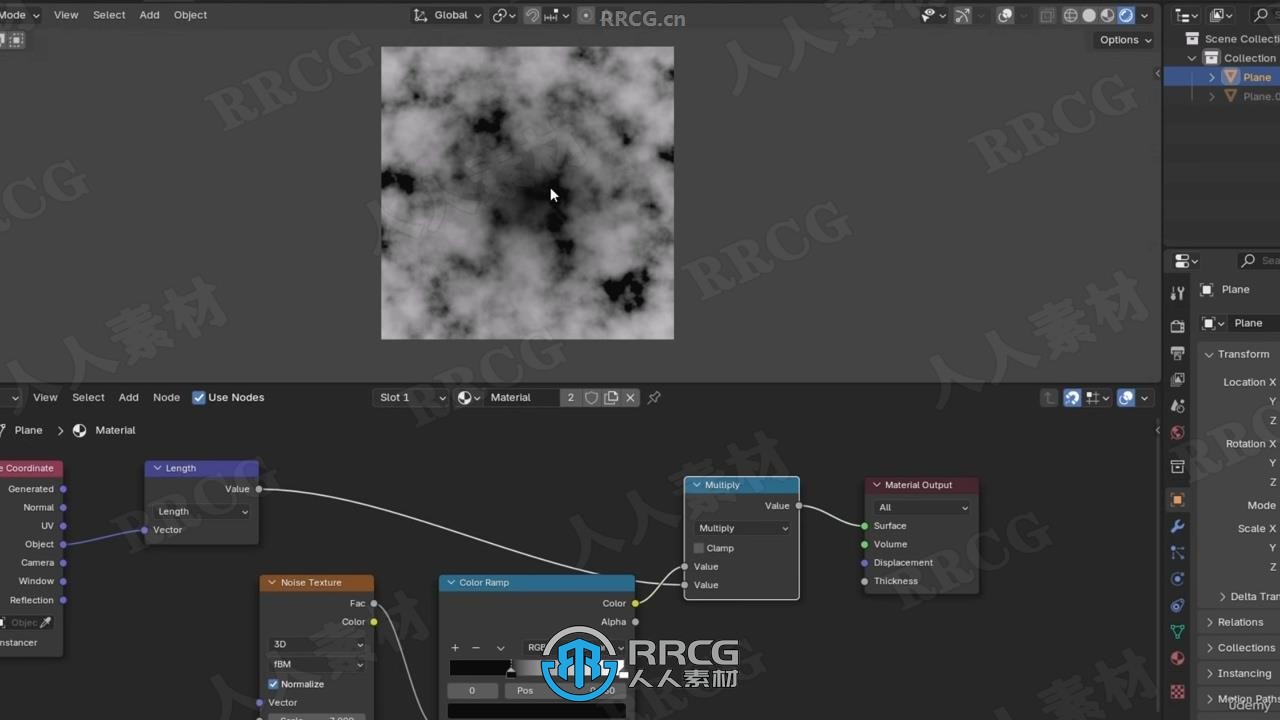Click the Color Ramp stop index field
The height and width of the screenshot is (720, 1280).
click(x=472, y=690)
